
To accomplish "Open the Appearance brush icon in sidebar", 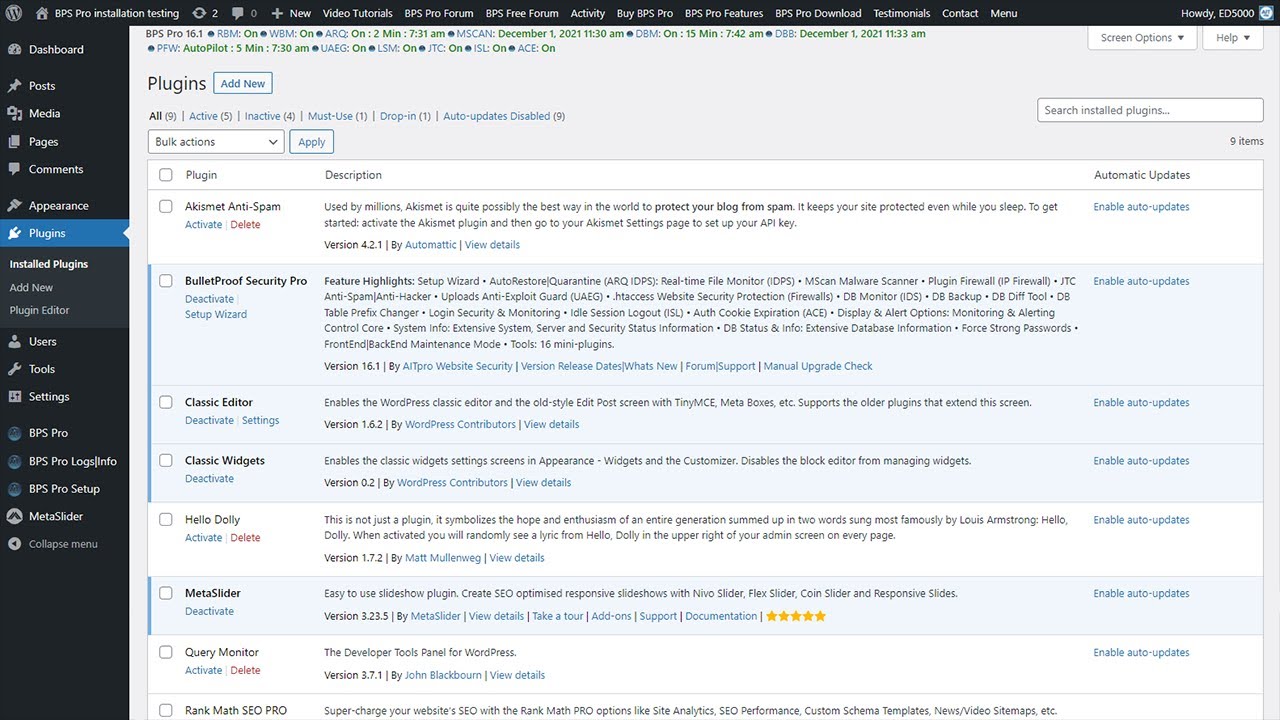I will 14,206.
